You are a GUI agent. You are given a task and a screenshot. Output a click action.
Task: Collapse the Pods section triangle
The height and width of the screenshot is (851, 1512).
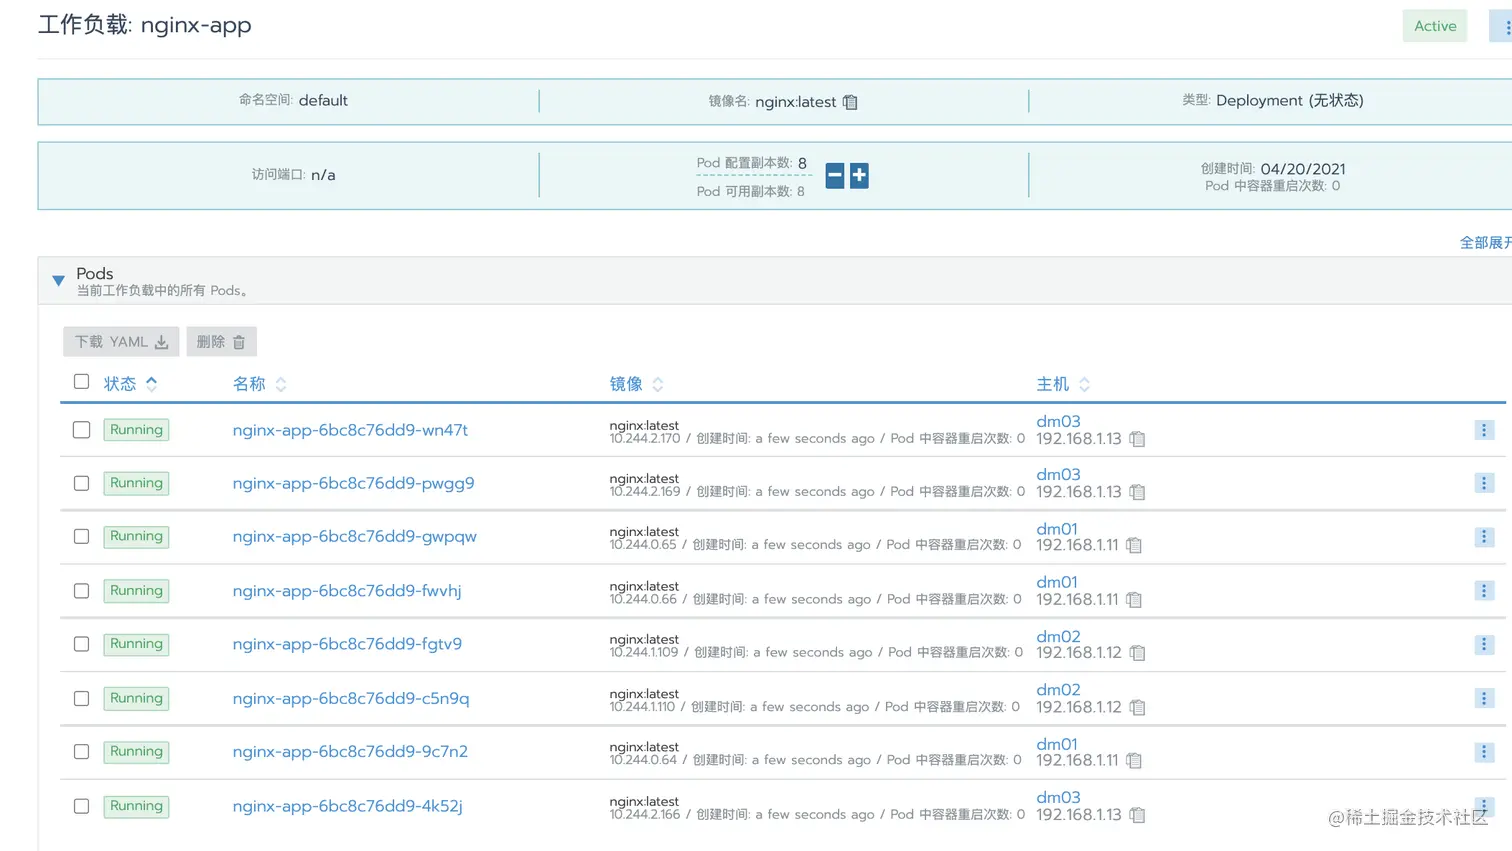58,281
